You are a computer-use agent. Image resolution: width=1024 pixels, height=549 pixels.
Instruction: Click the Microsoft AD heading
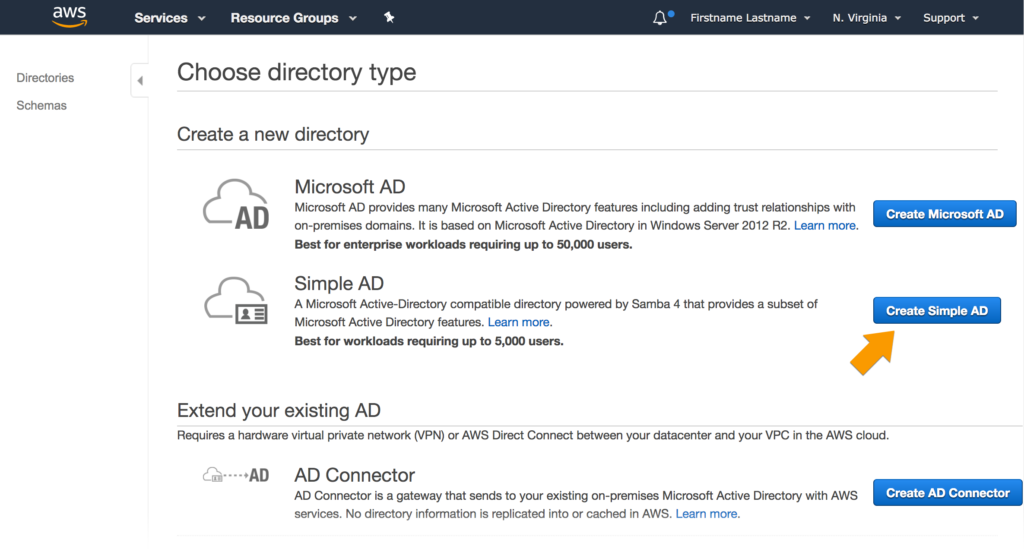coord(350,187)
